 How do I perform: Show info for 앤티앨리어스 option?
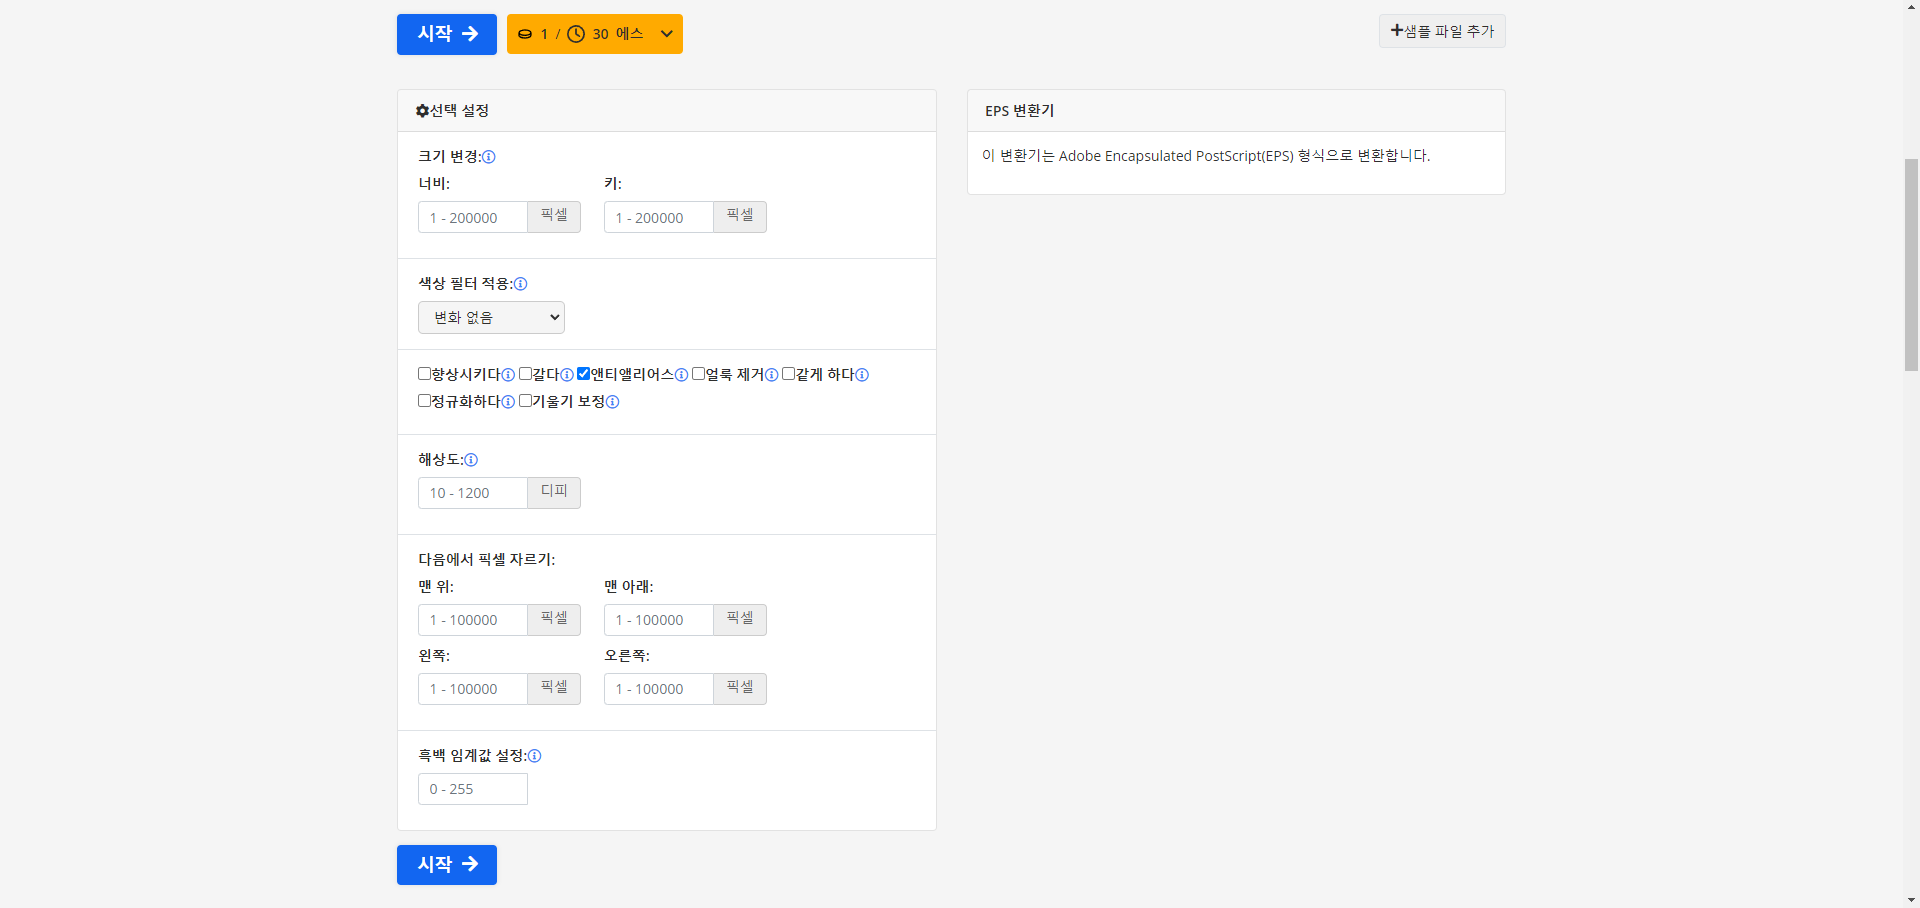pos(682,375)
